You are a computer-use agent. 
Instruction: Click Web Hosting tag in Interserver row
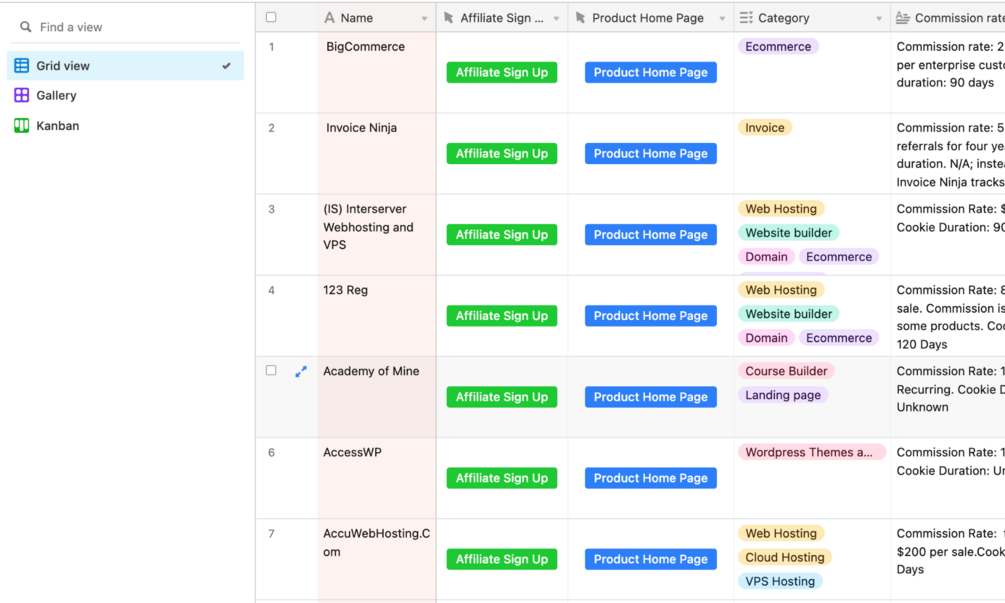781,209
